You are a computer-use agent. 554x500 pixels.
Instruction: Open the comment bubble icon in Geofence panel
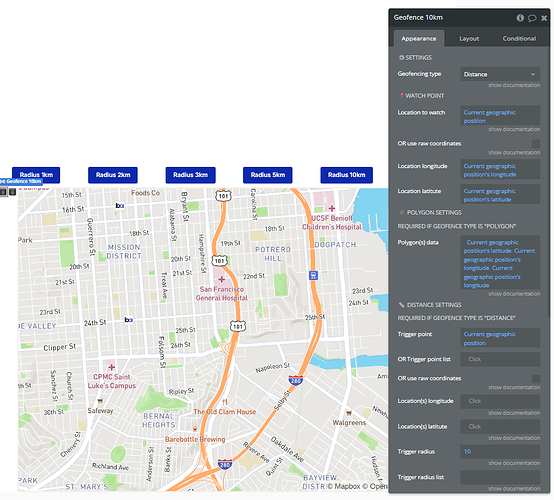(532, 18)
